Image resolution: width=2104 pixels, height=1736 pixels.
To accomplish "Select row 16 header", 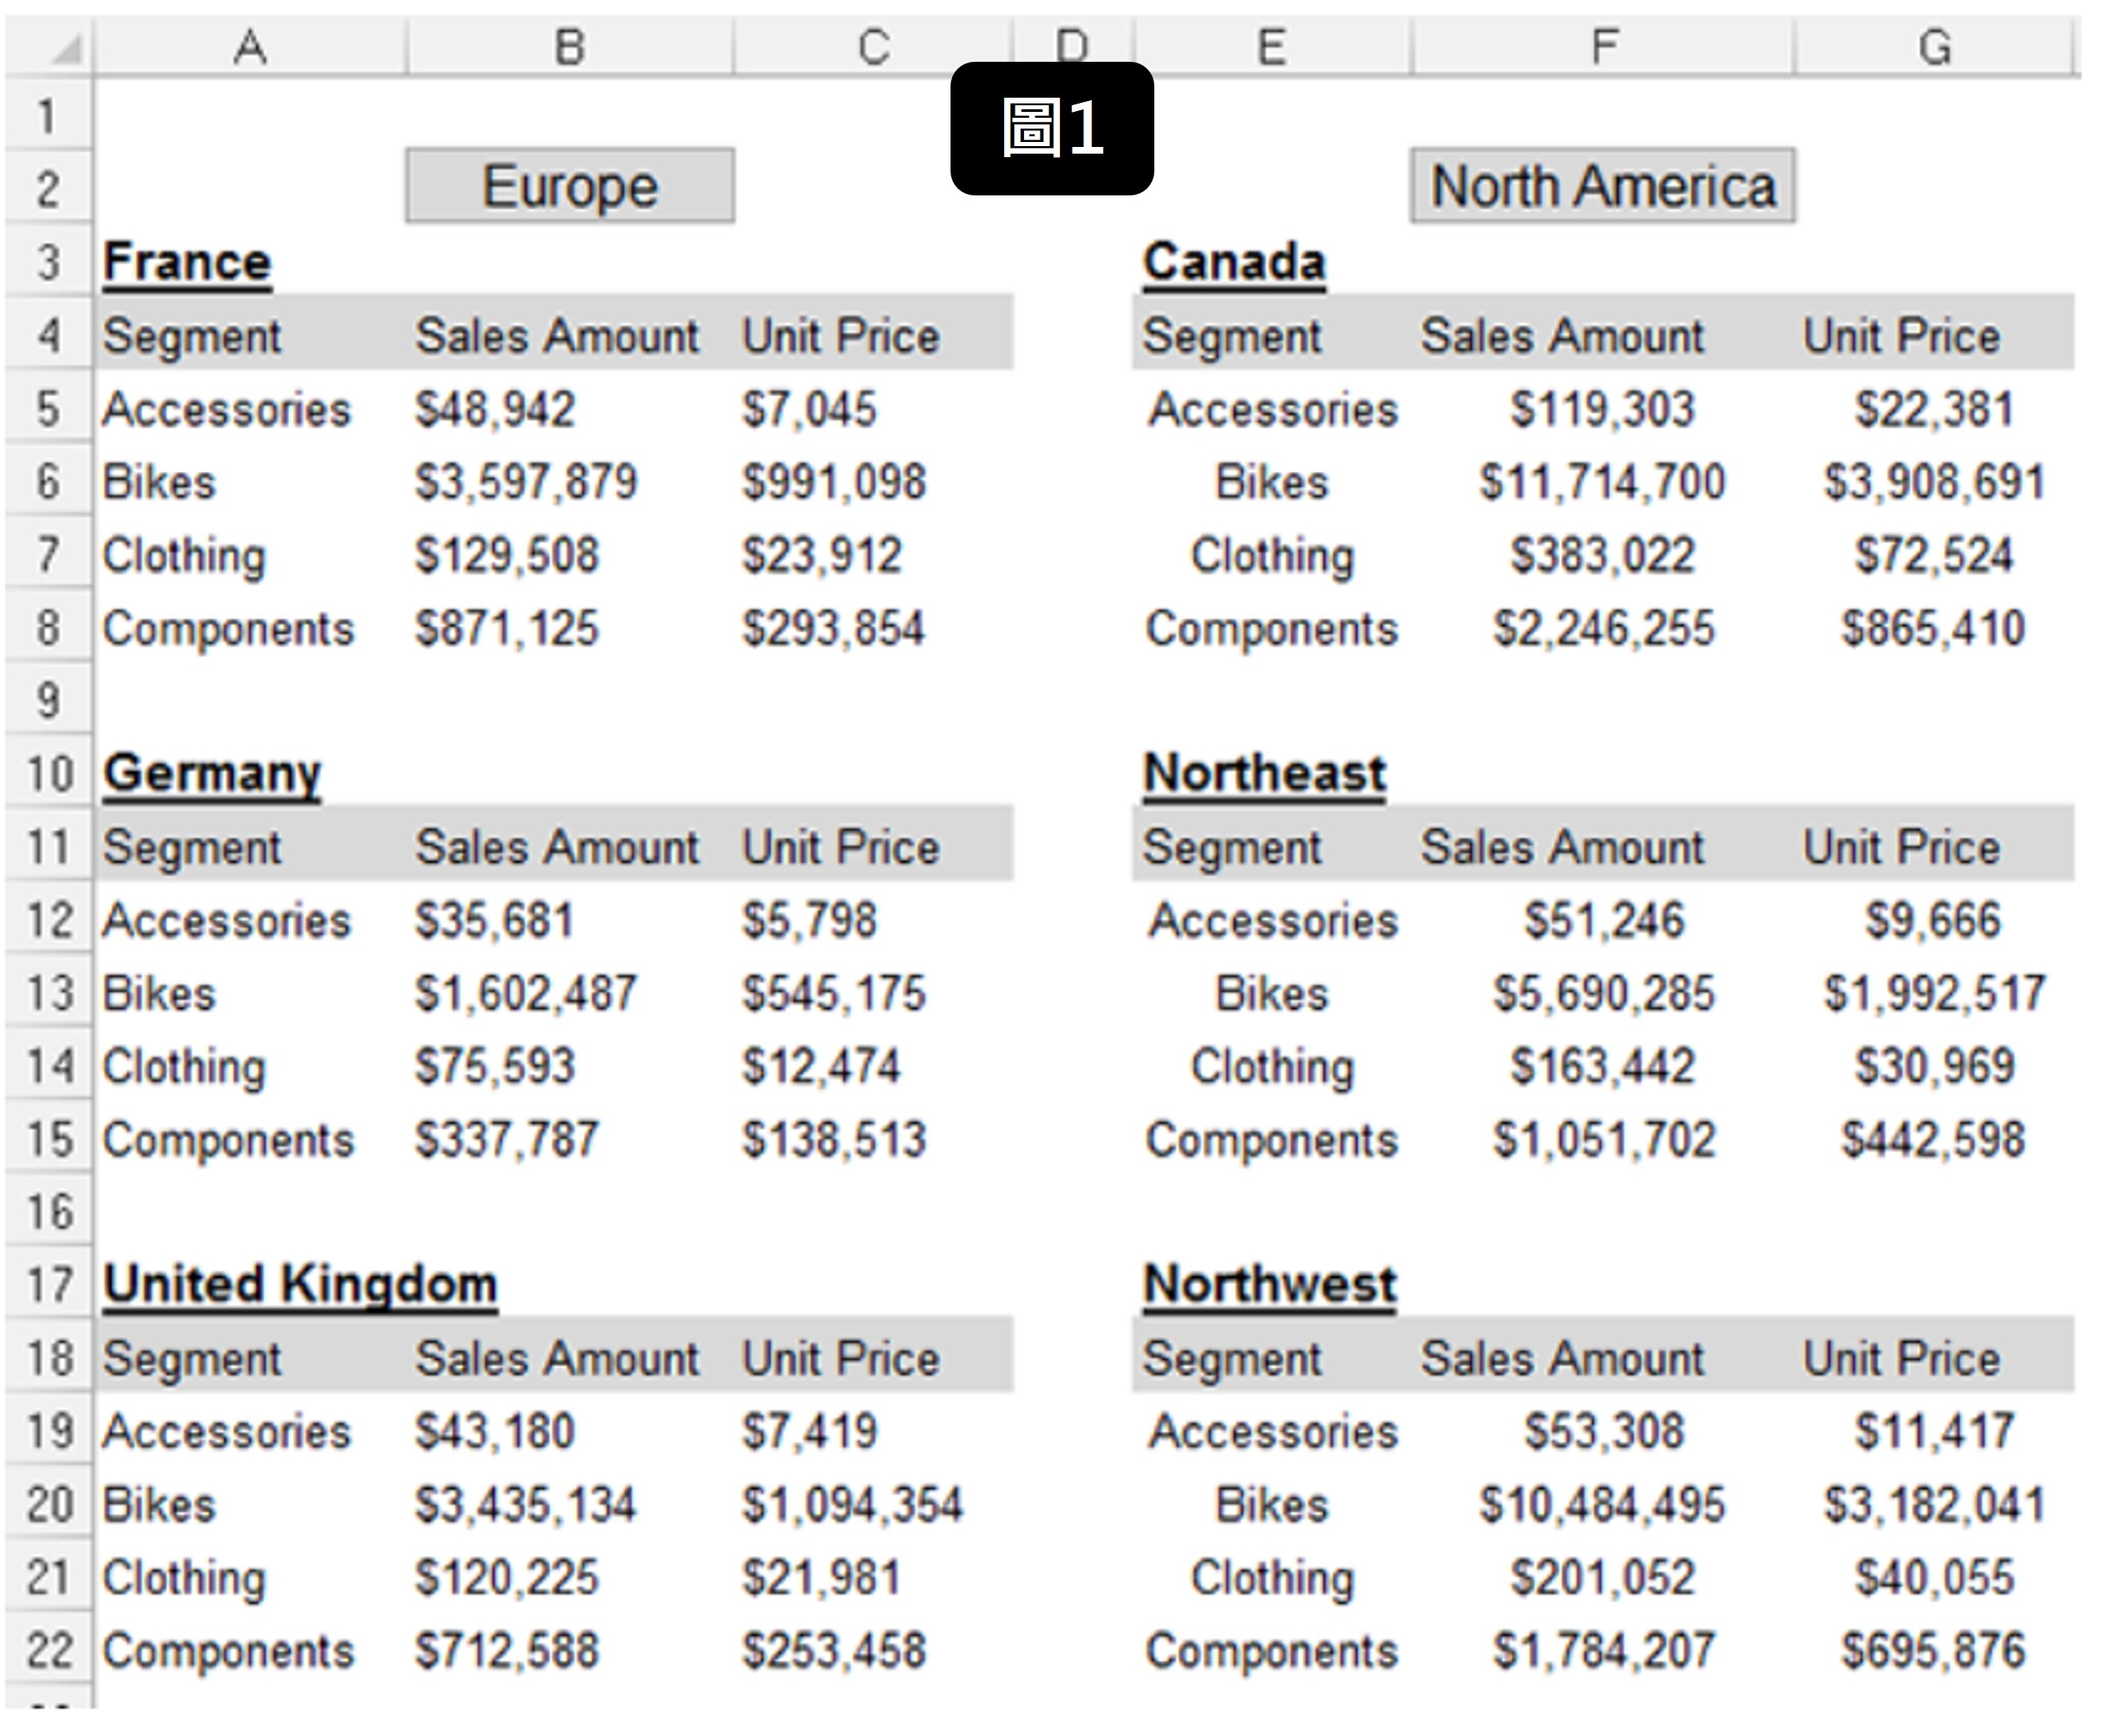I will (48, 1212).
